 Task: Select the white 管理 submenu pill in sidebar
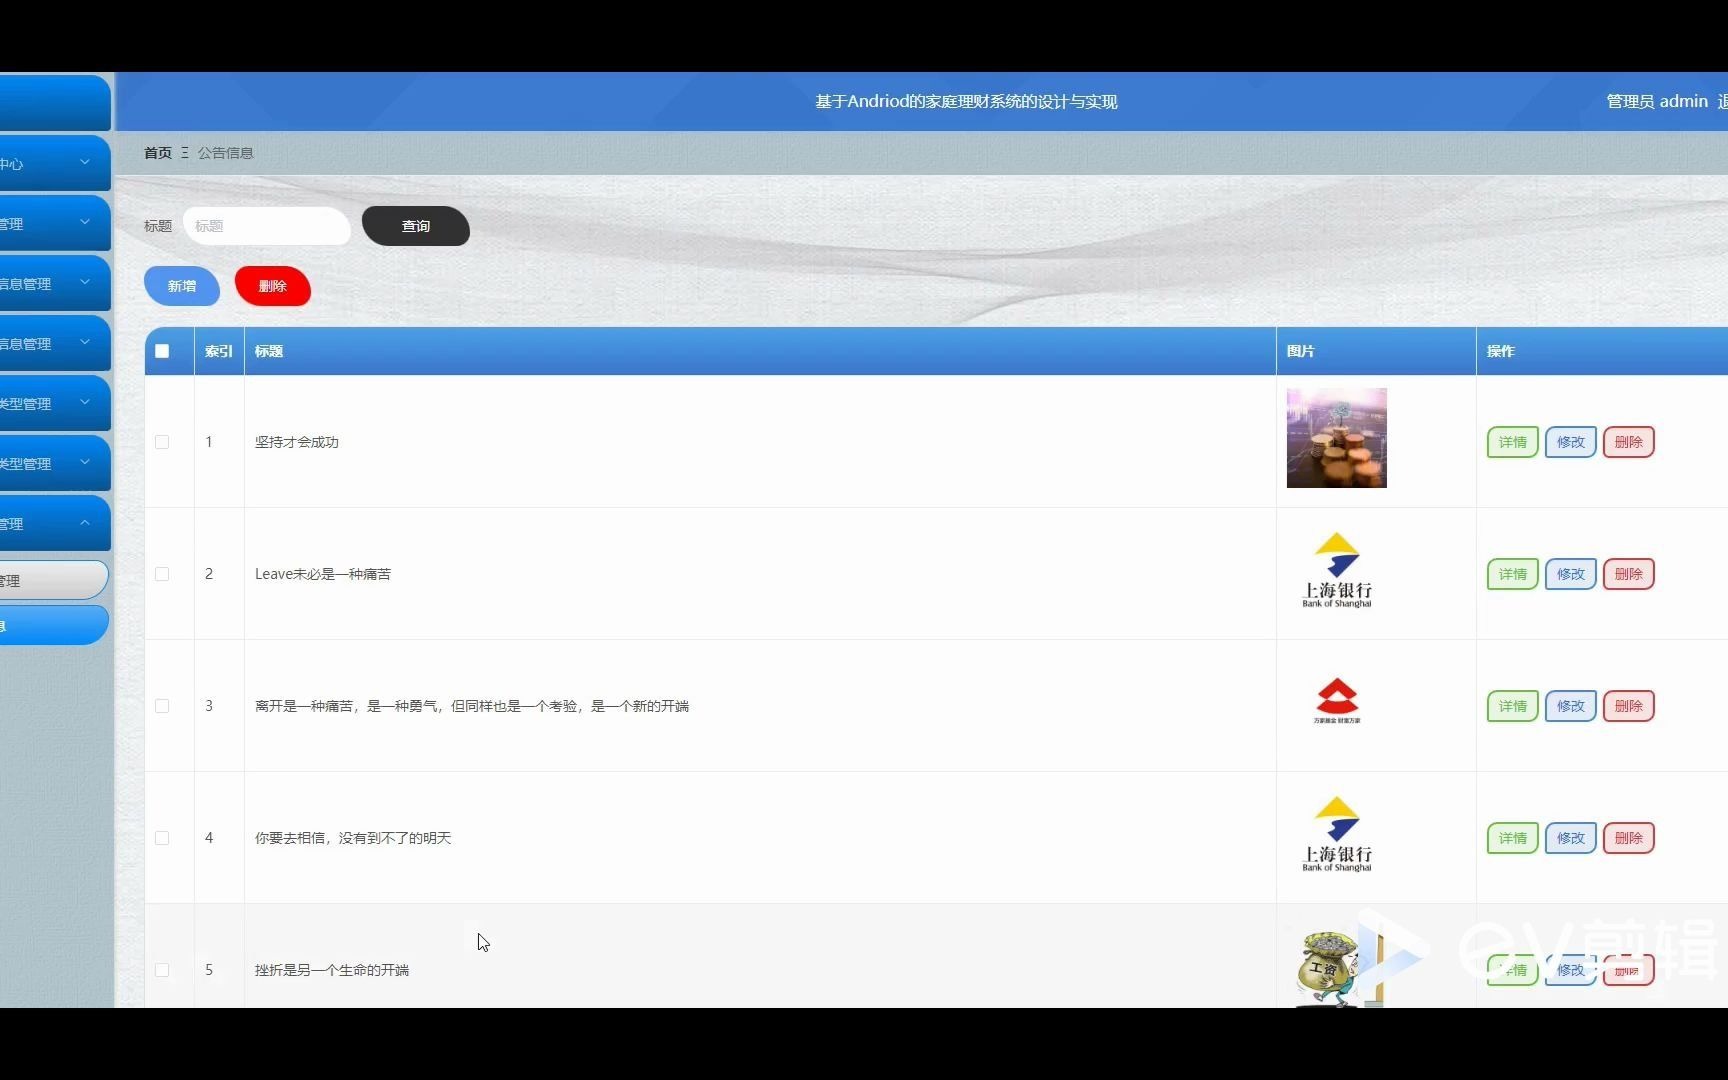point(54,580)
